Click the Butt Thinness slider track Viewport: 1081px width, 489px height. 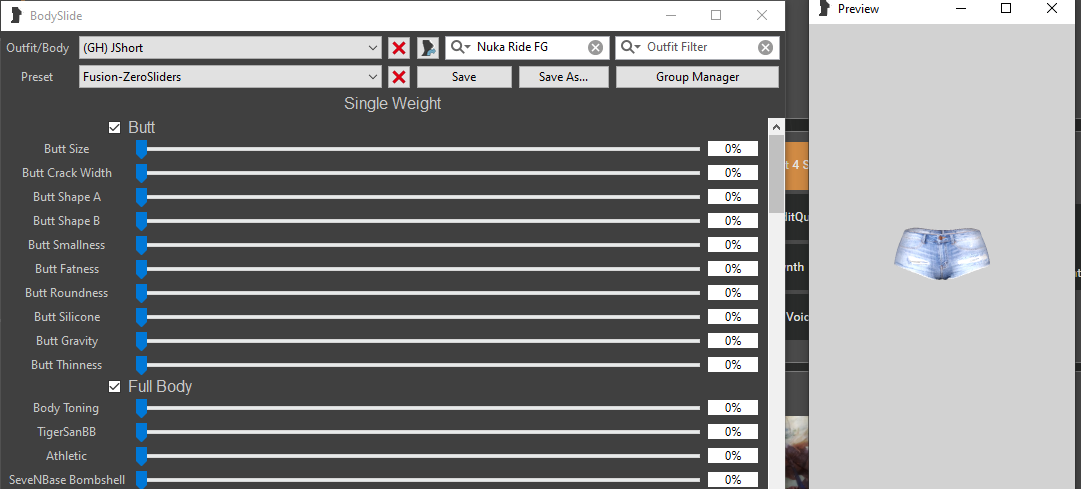tap(418, 365)
